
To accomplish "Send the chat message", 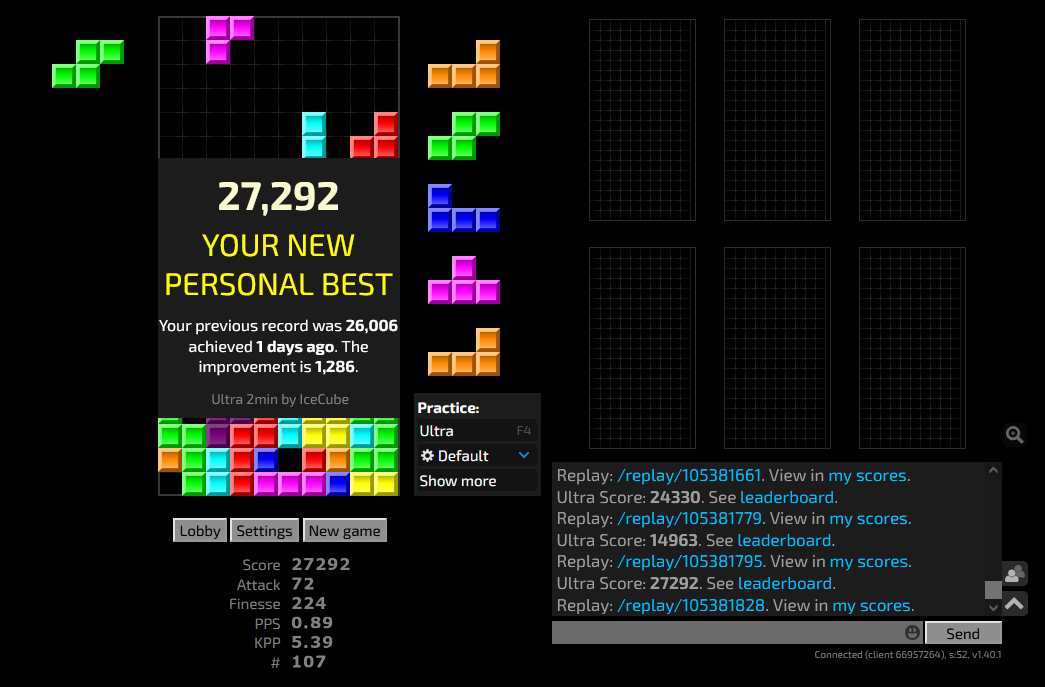I will [963, 633].
